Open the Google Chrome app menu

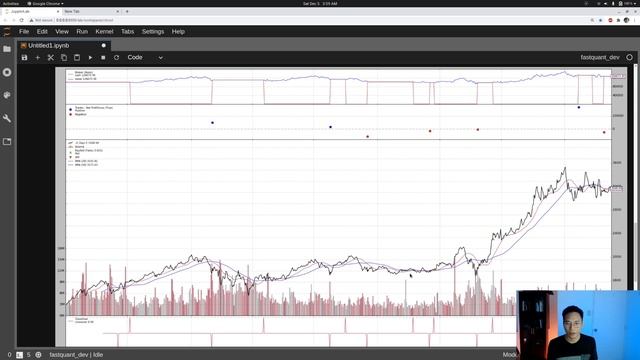point(45,3)
